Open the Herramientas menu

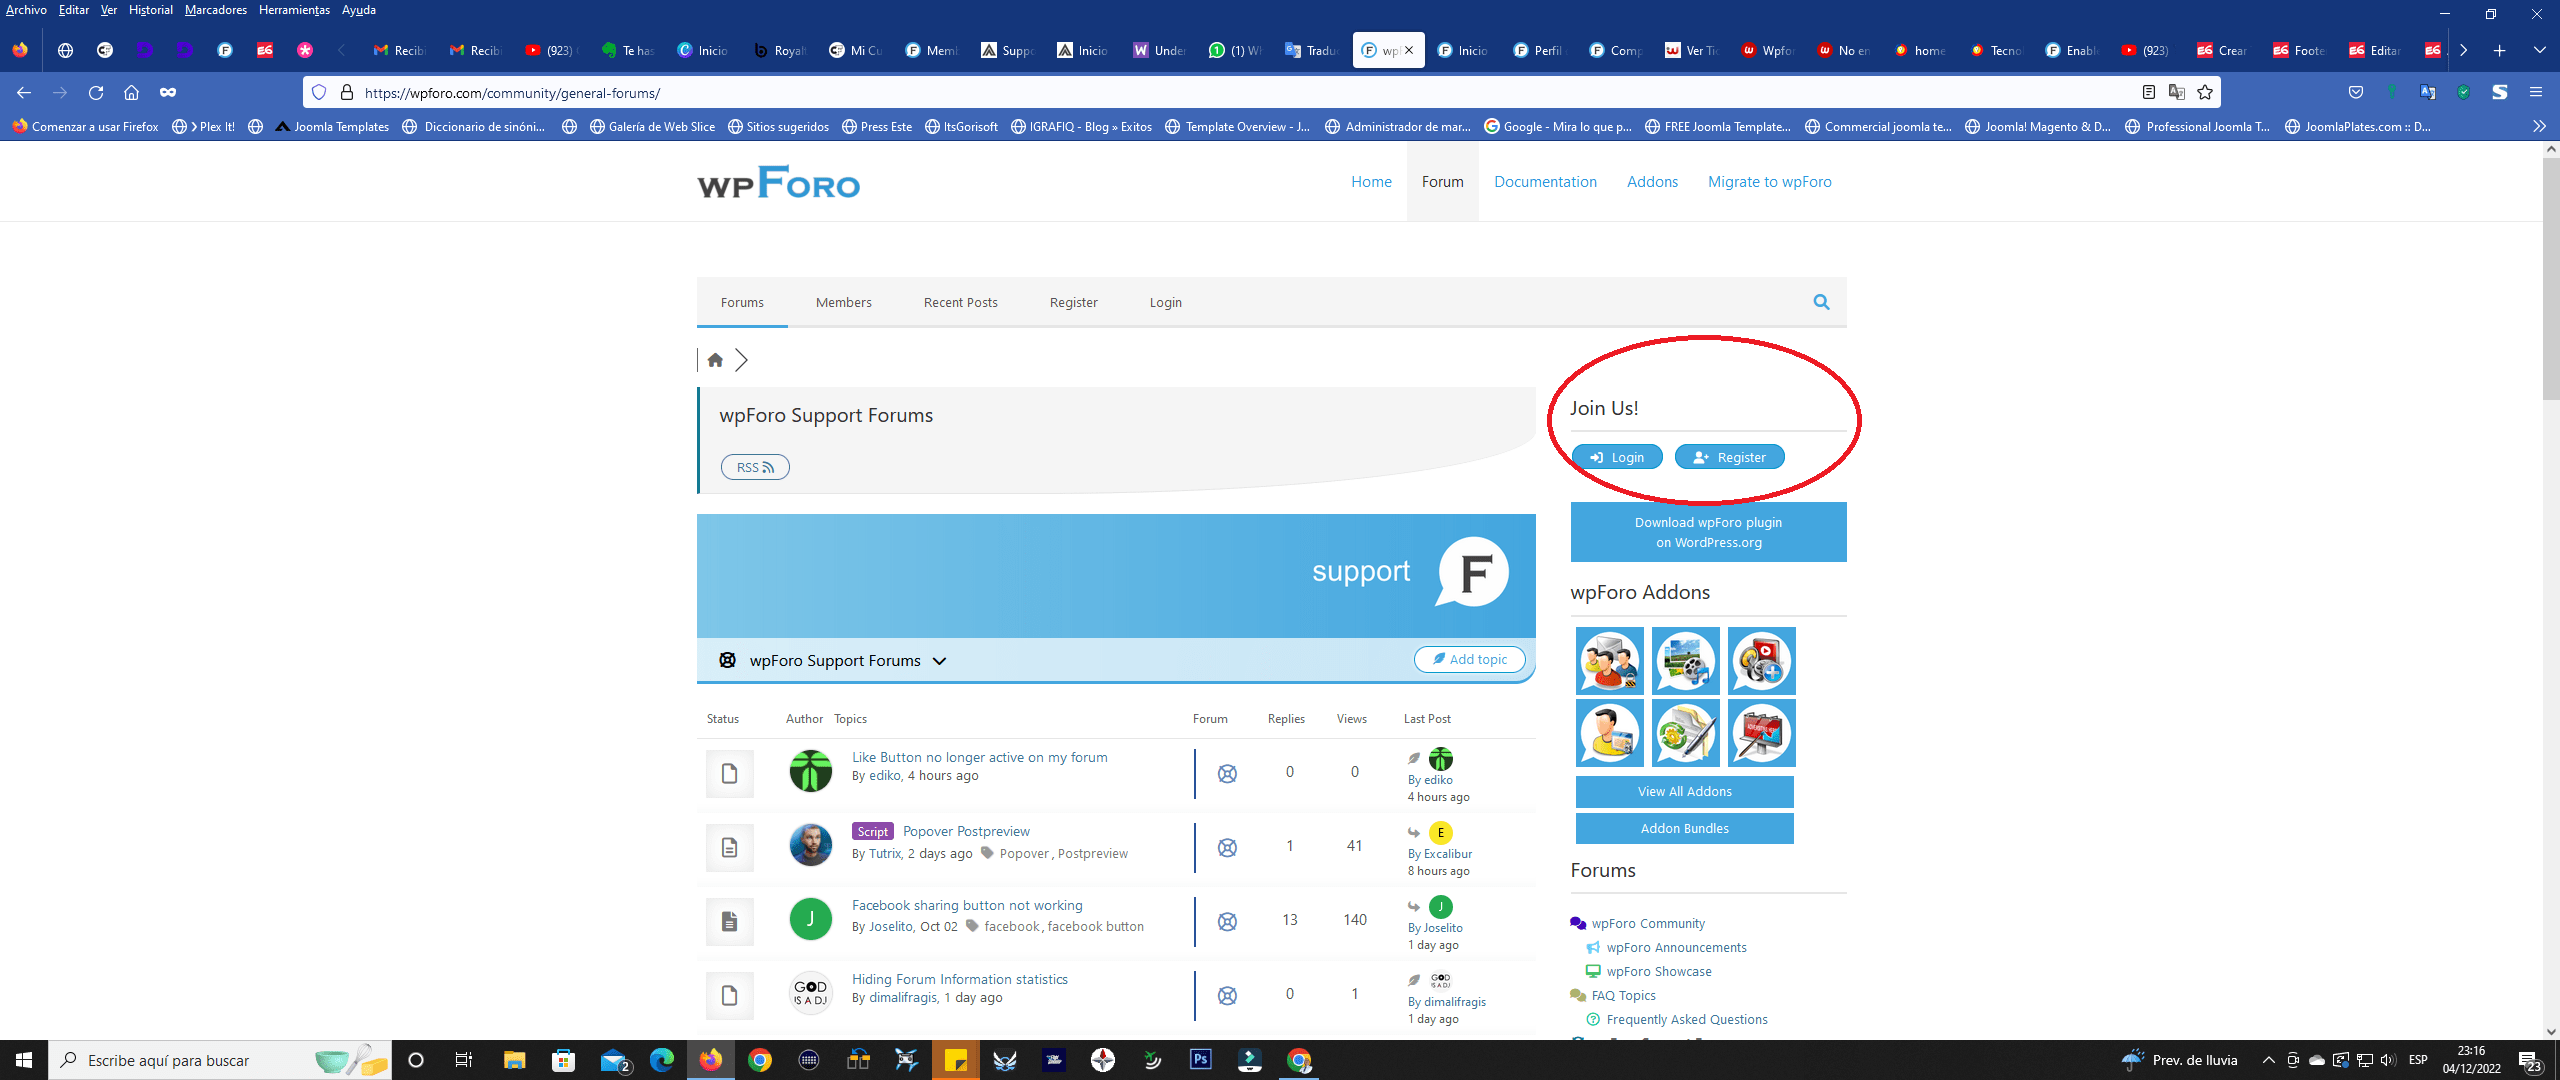click(294, 10)
